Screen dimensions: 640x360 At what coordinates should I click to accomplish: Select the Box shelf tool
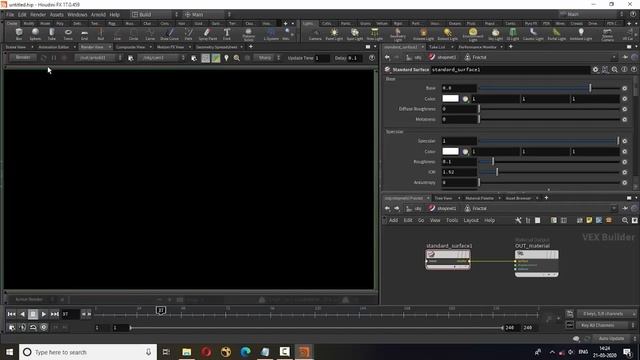19,34
